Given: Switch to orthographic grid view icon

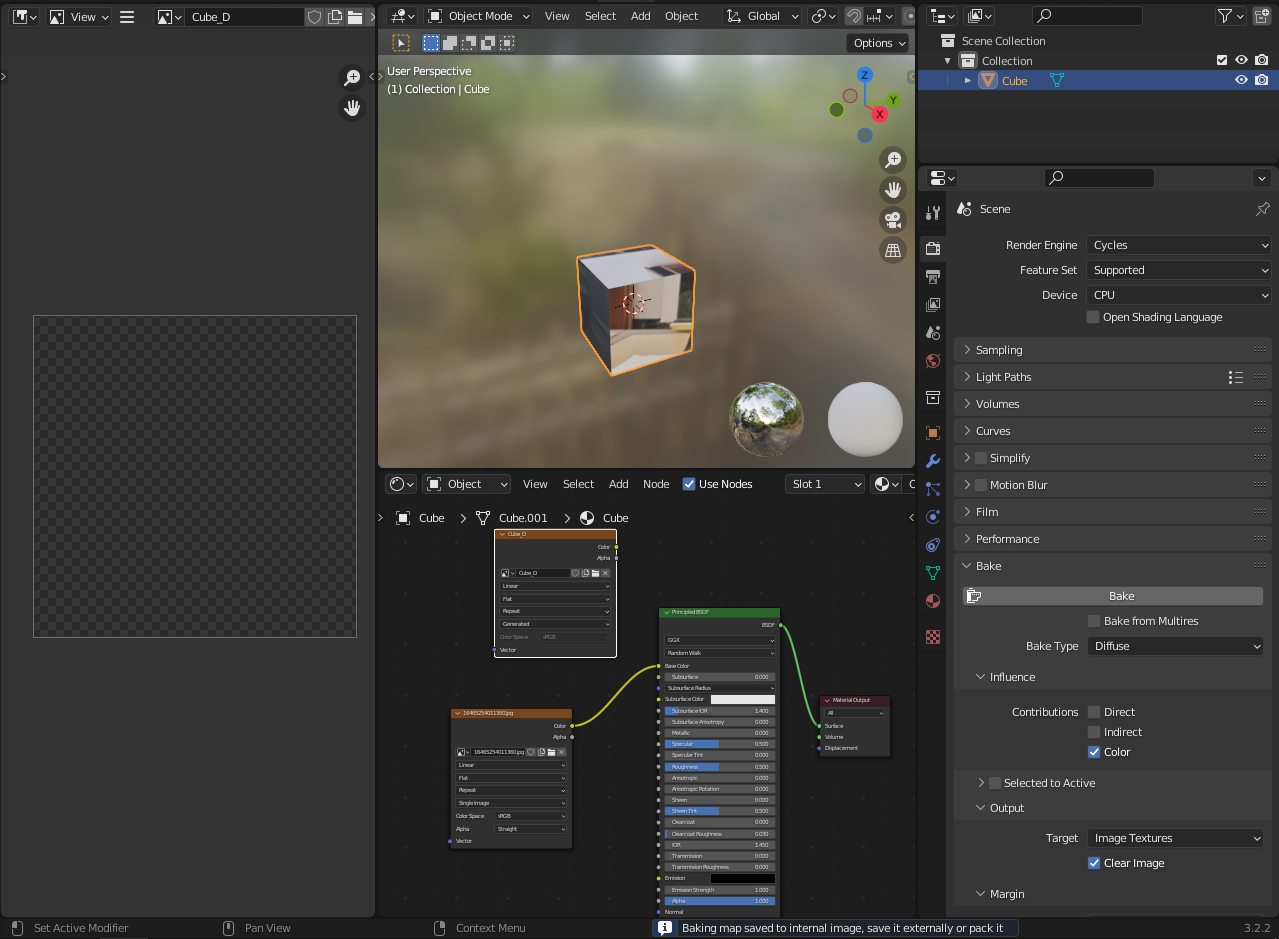Looking at the screenshot, I should click(893, 250).
